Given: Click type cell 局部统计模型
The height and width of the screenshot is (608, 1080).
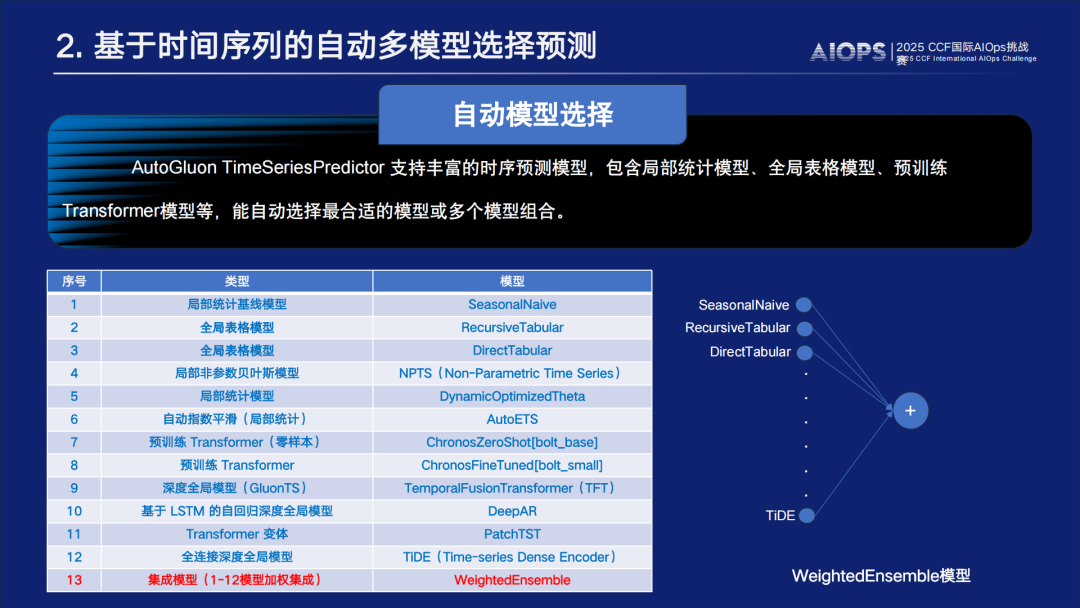Looking at the screenshot, I should click(237, 396).
